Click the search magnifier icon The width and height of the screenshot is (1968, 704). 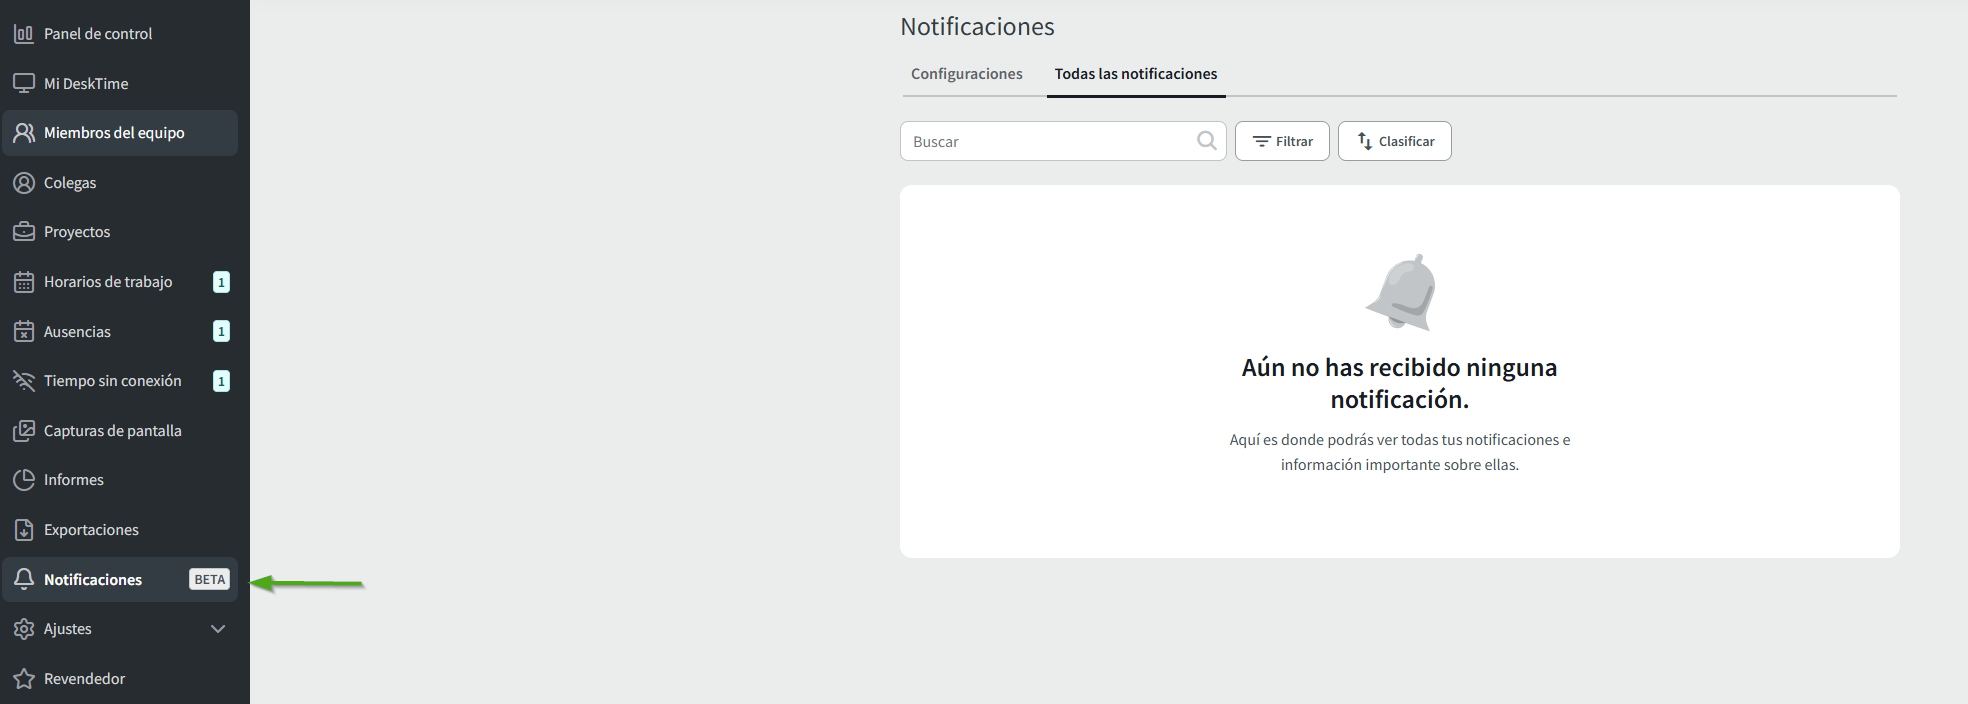tap(1207, 141)
